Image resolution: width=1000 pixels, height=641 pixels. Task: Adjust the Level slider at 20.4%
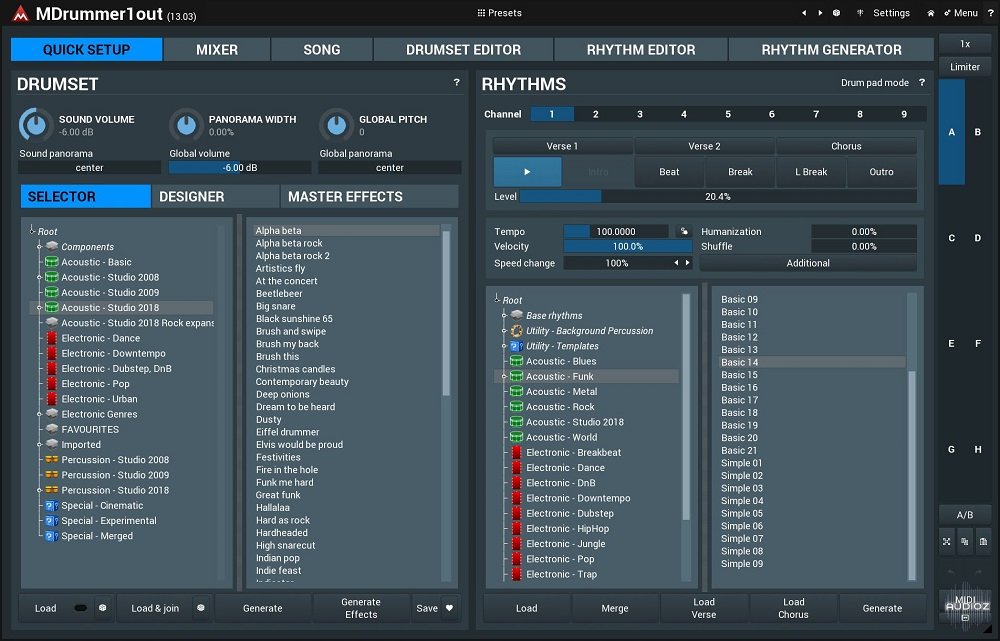[x=718, y=196]
